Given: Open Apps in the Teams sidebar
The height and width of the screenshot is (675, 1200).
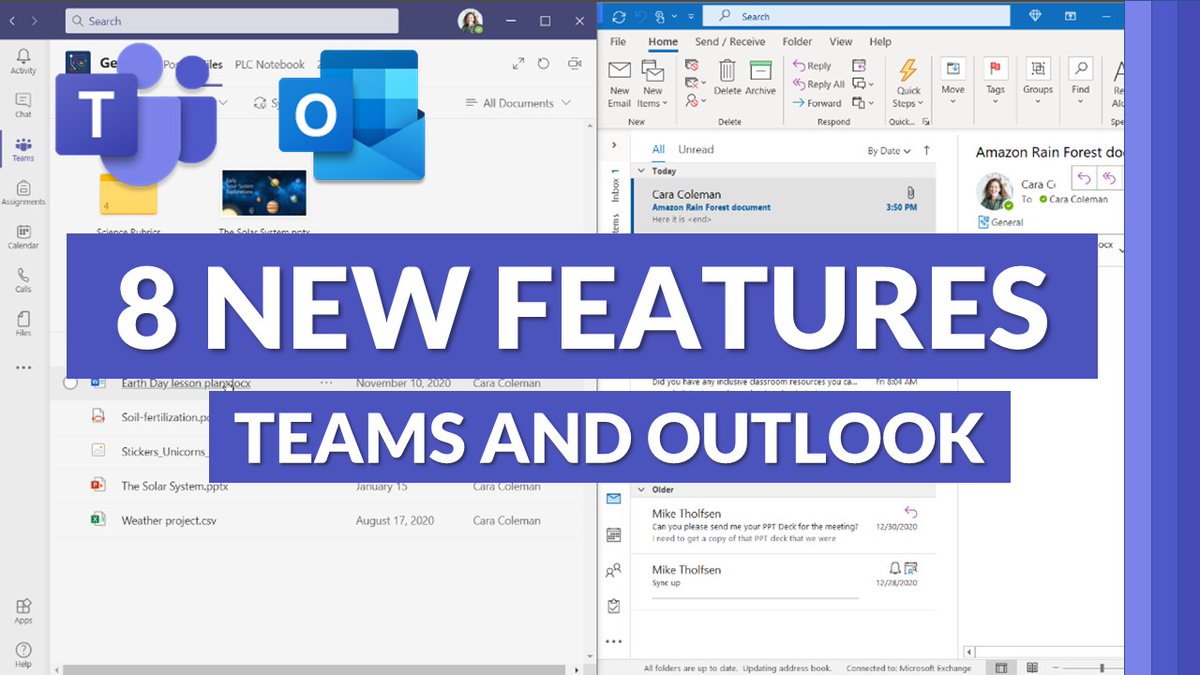Looking at the screenshot, I should pos(23,611).
